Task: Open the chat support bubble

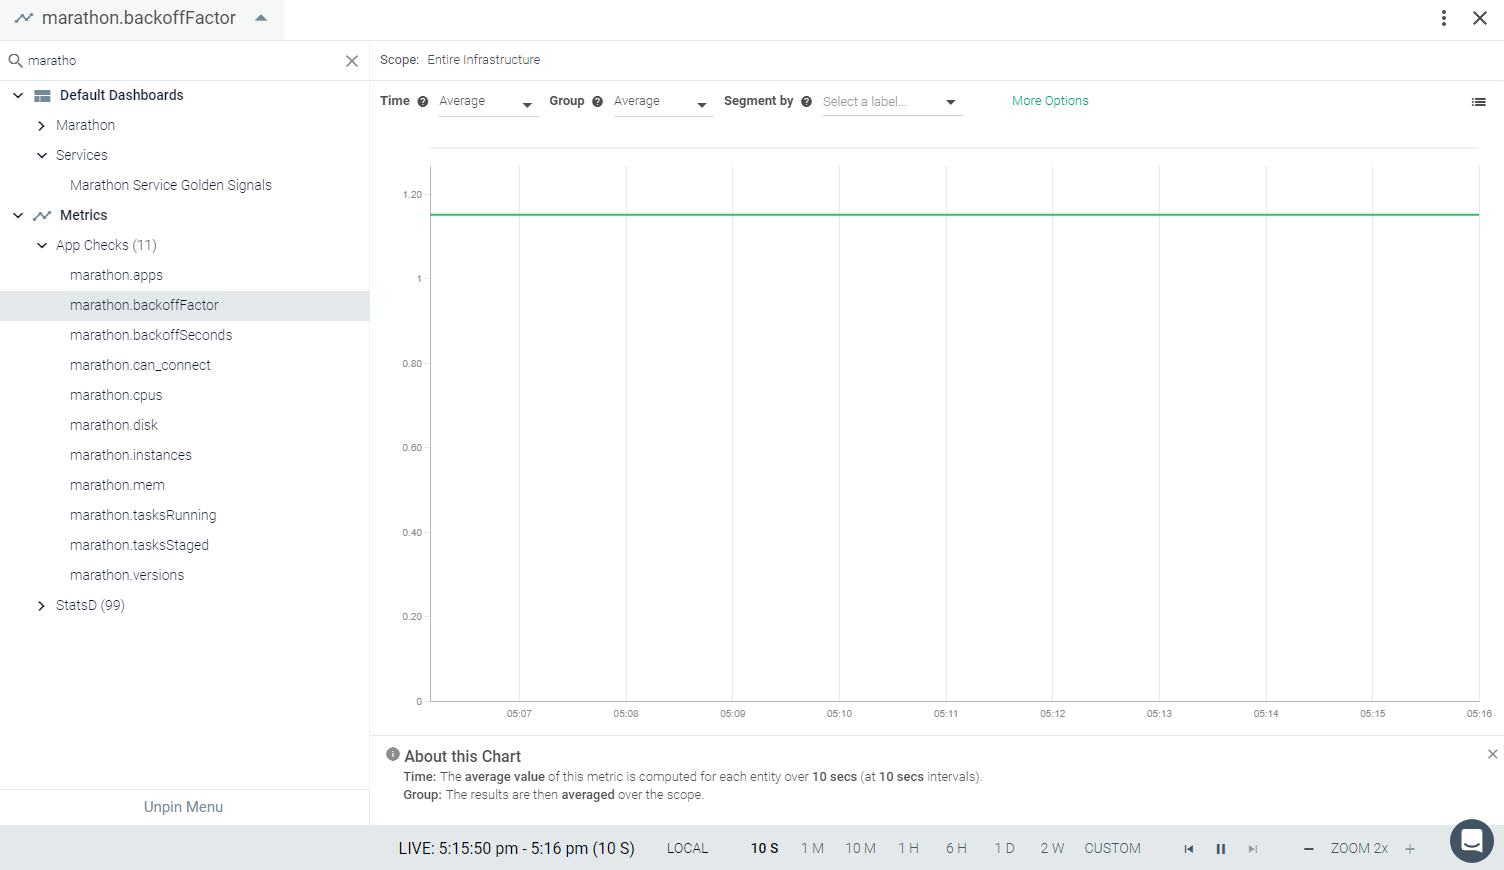Action: point(1472,841)
